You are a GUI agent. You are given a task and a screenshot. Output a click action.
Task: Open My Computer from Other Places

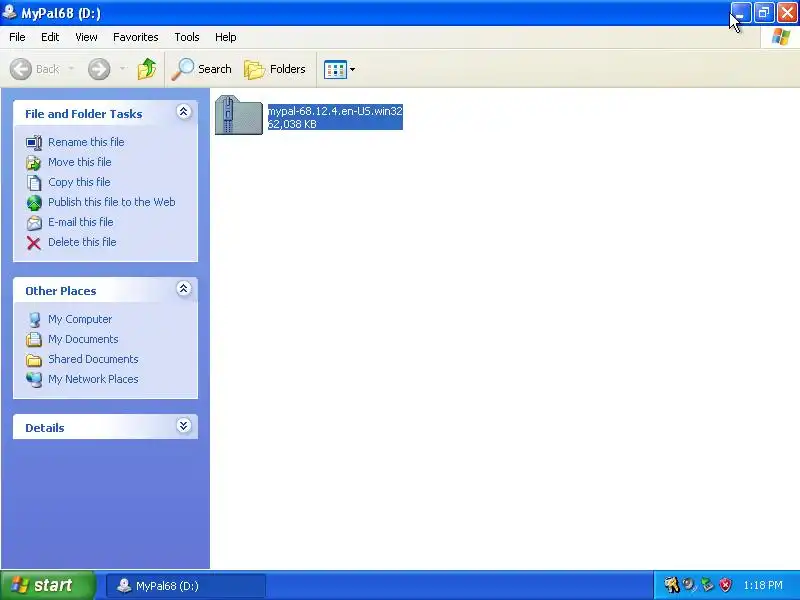[80, 319]
